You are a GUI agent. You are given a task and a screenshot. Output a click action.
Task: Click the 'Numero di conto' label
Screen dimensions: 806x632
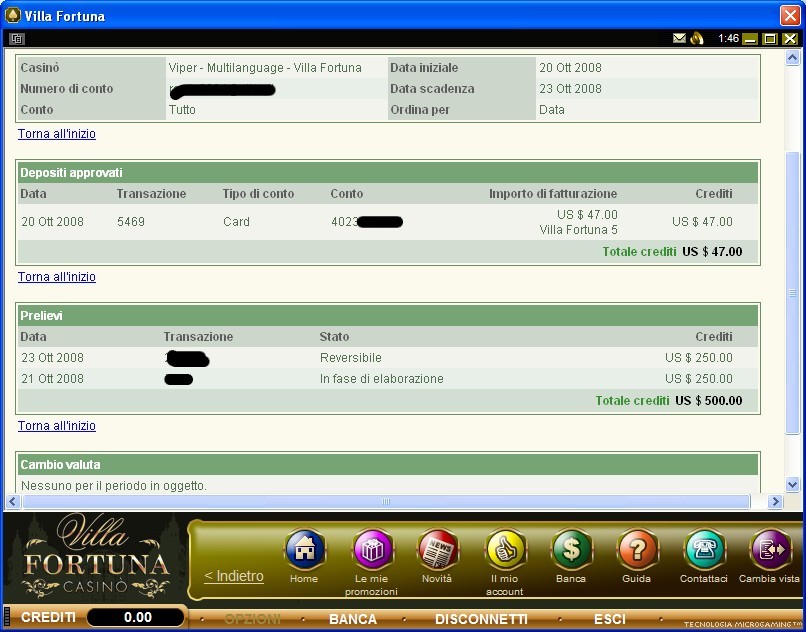[x=67, y=89]
